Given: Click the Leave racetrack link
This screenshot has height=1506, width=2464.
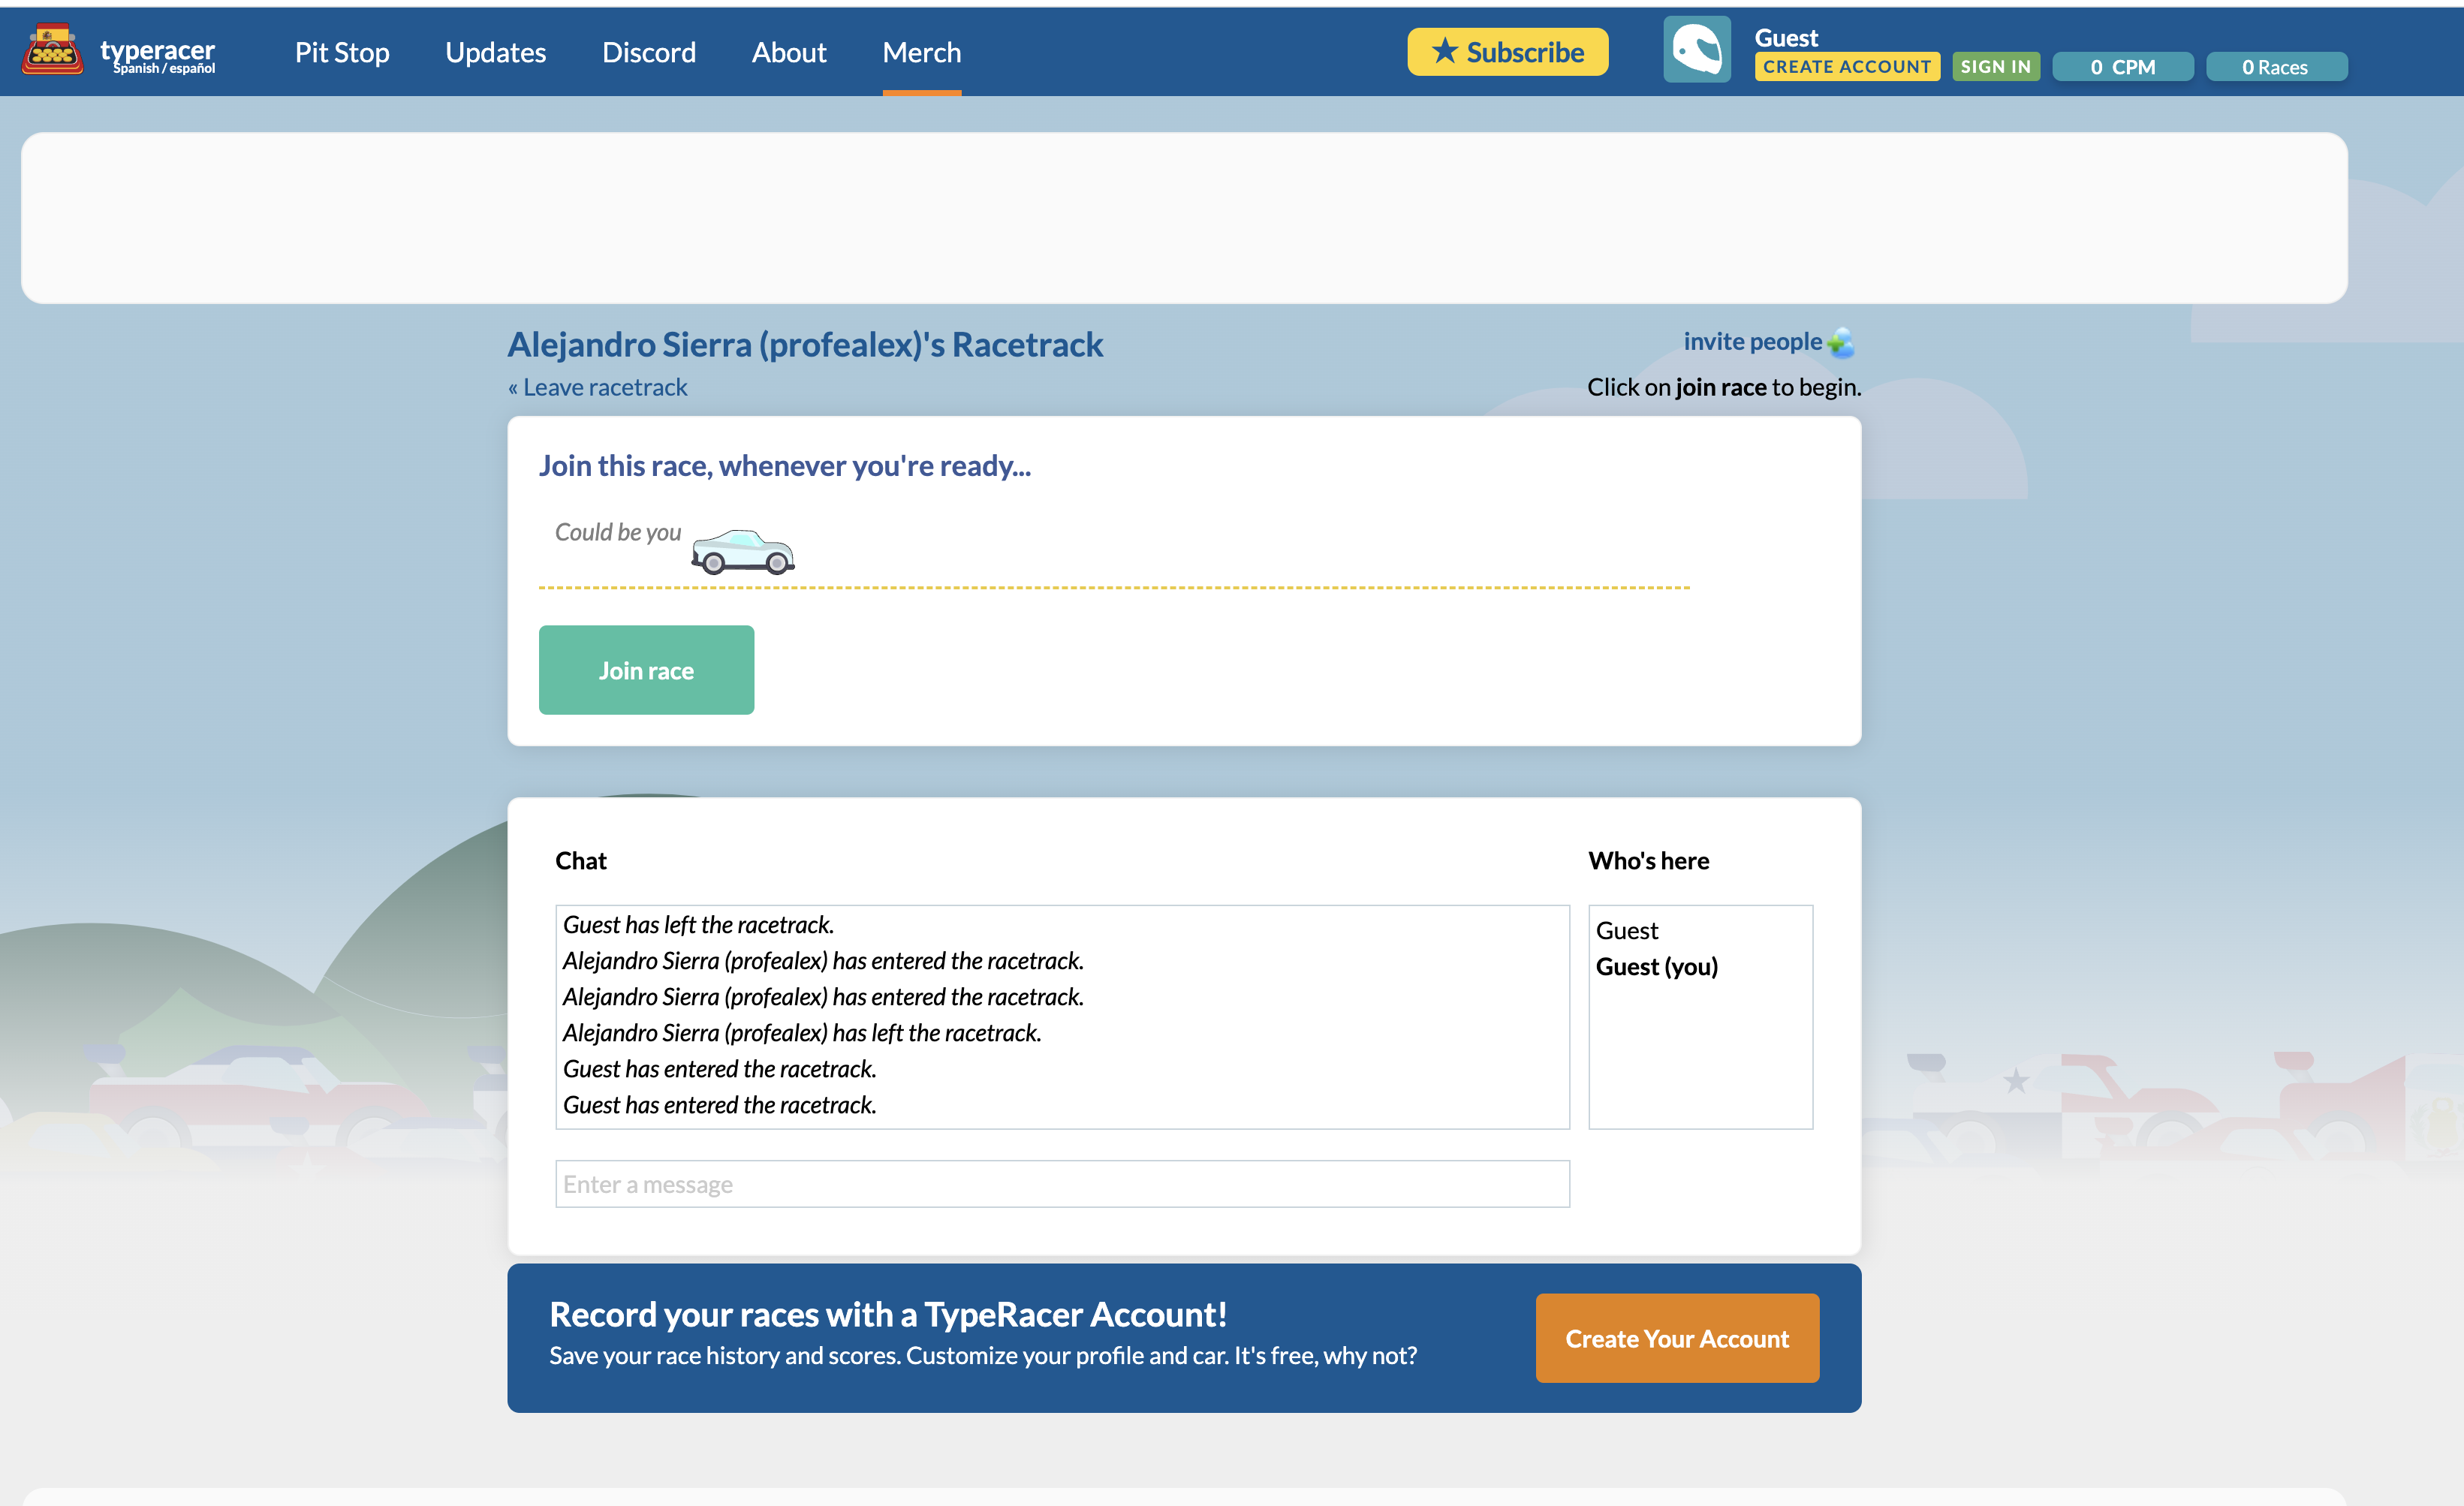Looking at the screenshot, I should pos(598,387).
